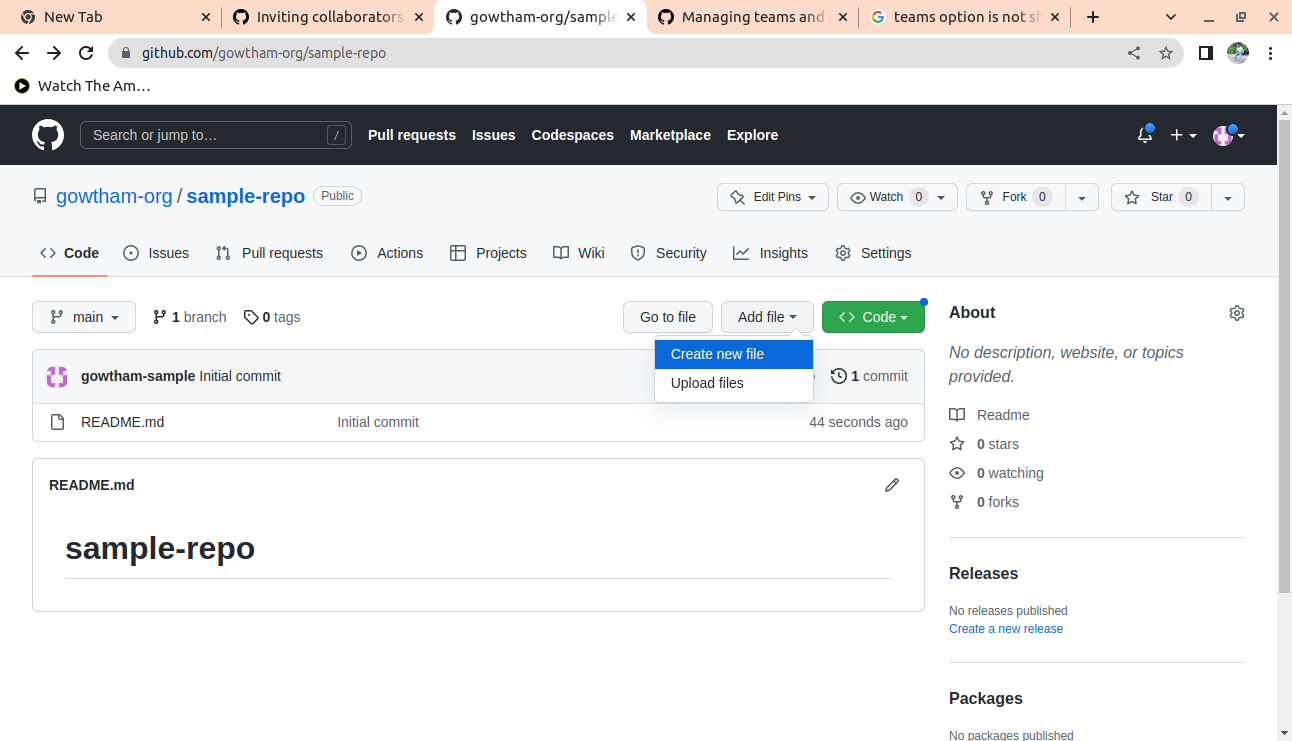
Task: Expand the main branch selector
Action: [x=84, y=317]
